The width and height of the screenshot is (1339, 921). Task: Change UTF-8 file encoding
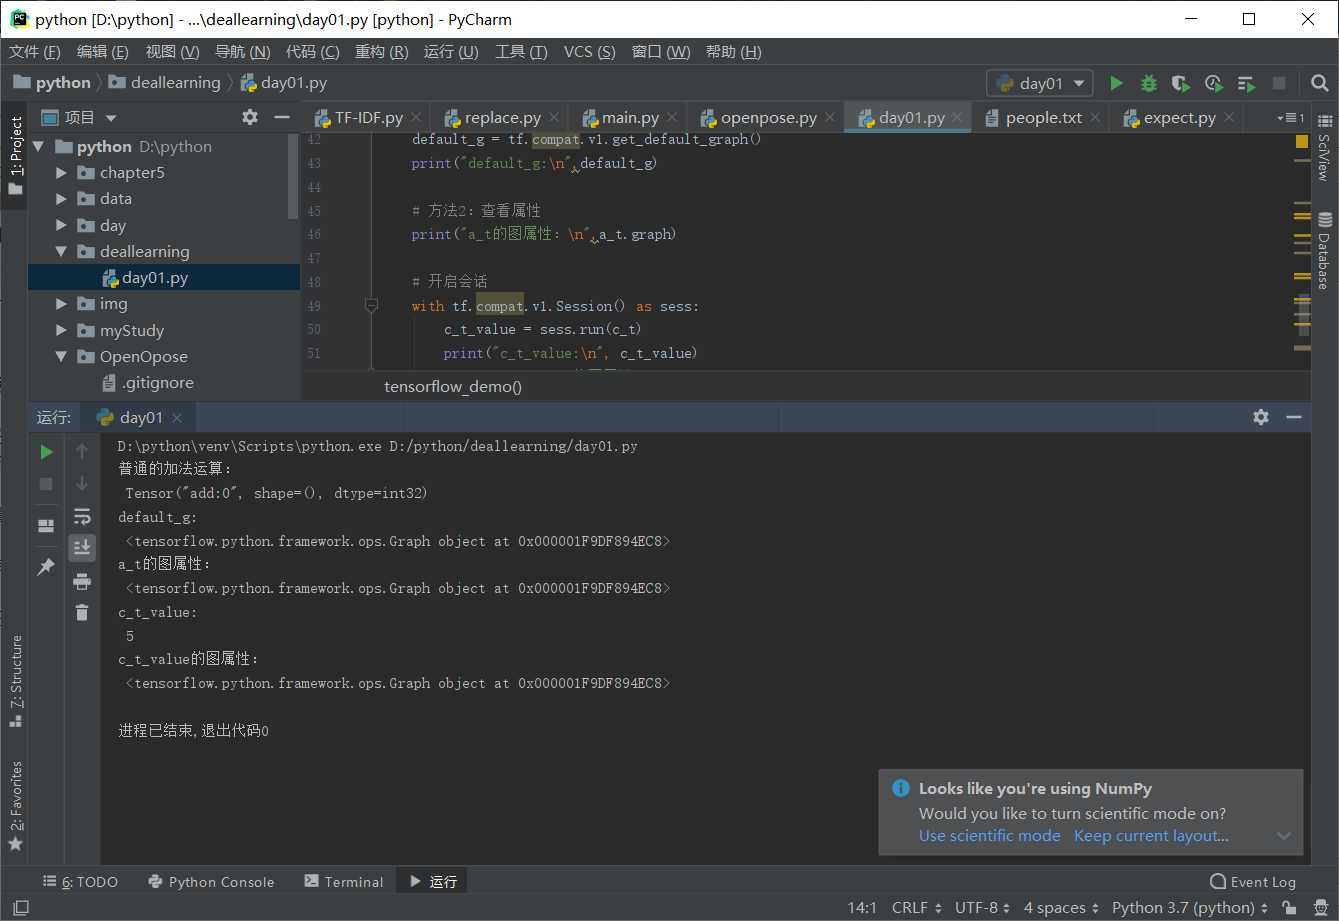[982, 908]
